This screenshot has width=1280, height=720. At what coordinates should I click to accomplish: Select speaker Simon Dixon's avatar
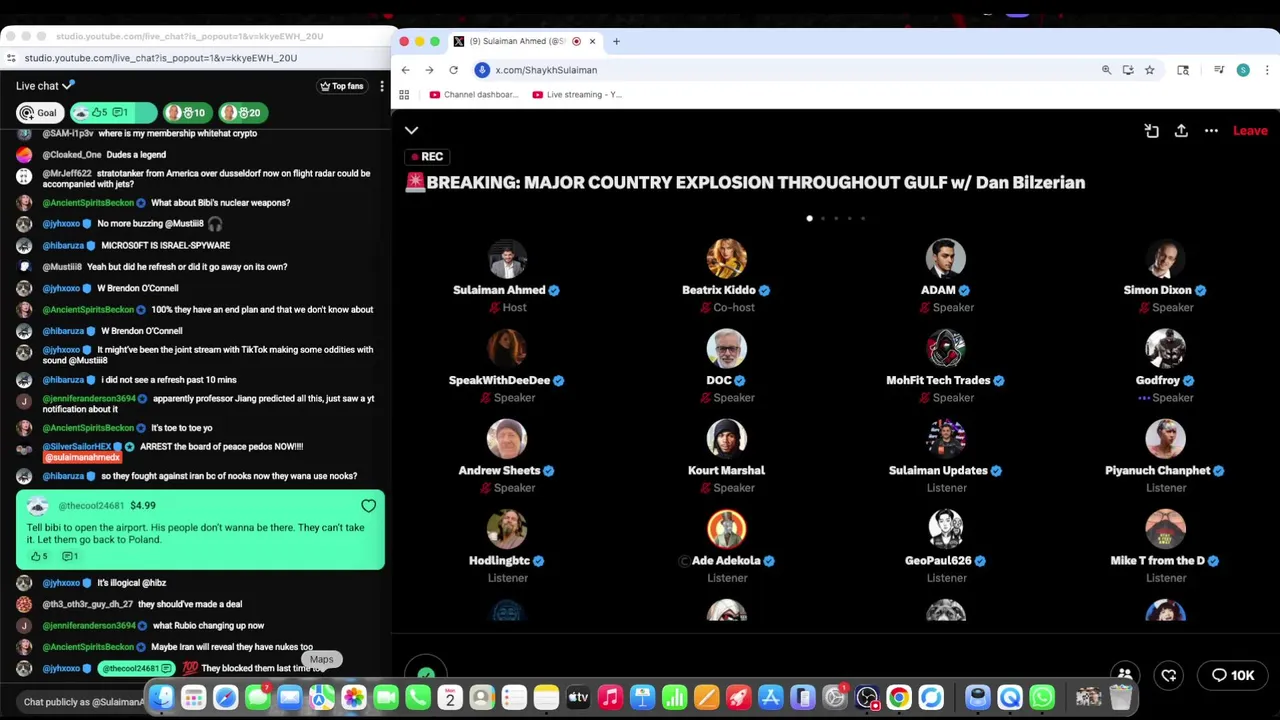pyautogui.click(x=1165, y=259)
